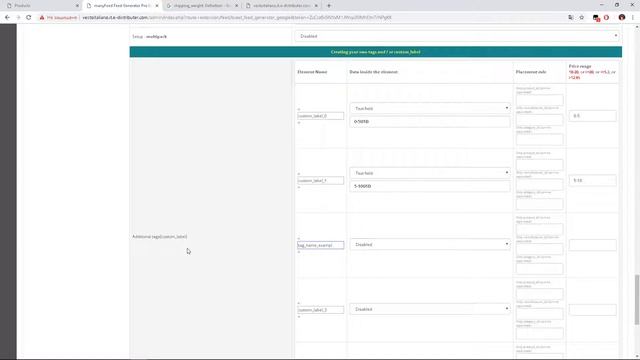Image resolution: width=640 pixels, height=360 pixels.
Task: Edit the tag_name_example element name field
Action: pos(320,245)
